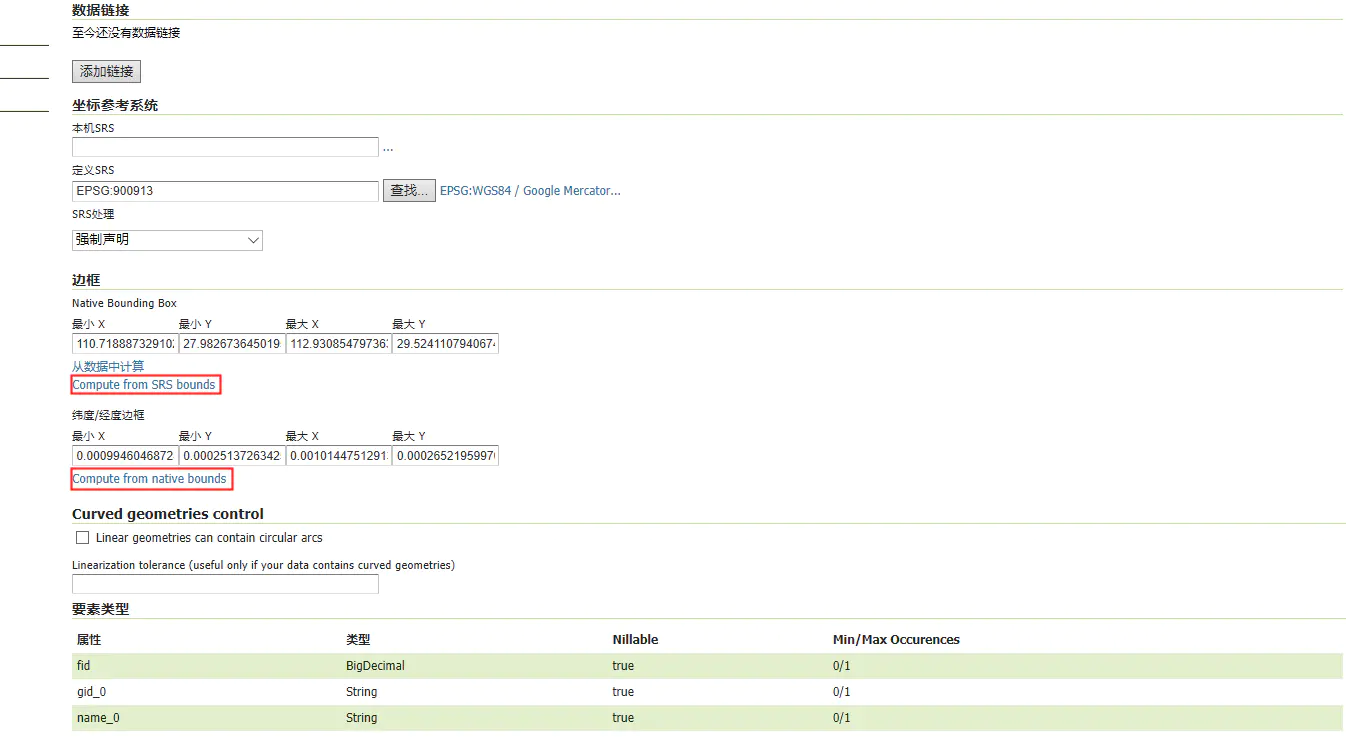Screen dimensions: 1346x737
Task: Select the gid_0 attribute cell
Action: point(91,691)
